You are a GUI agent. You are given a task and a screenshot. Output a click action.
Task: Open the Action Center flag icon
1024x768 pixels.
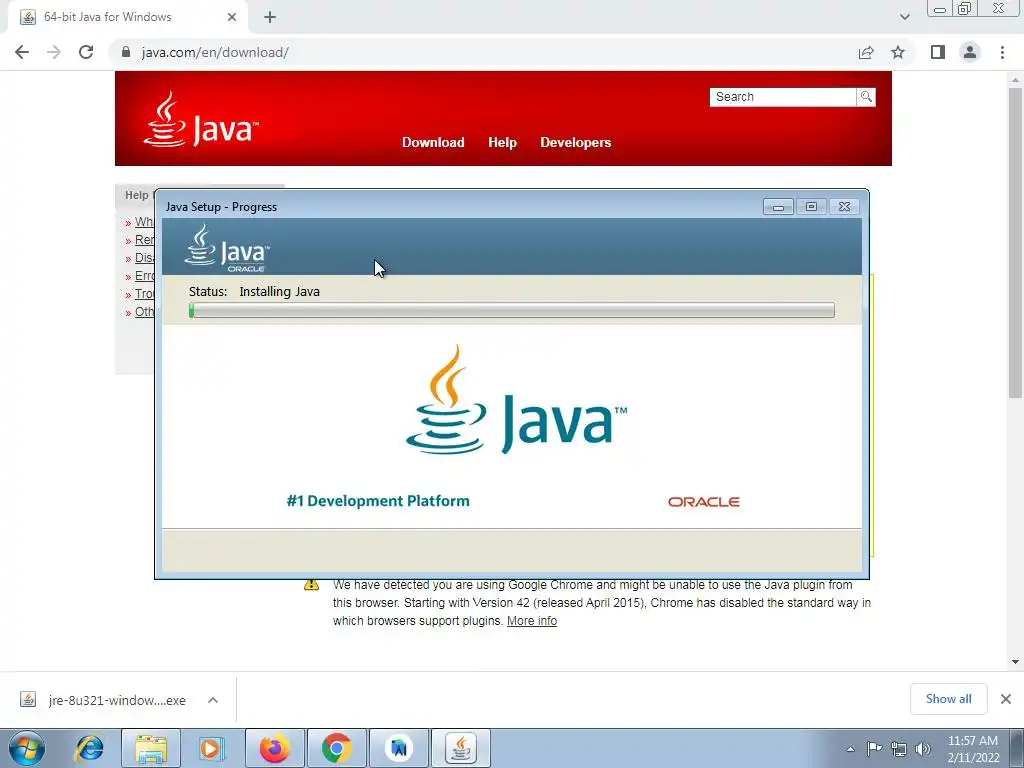(x=874, y=749)
